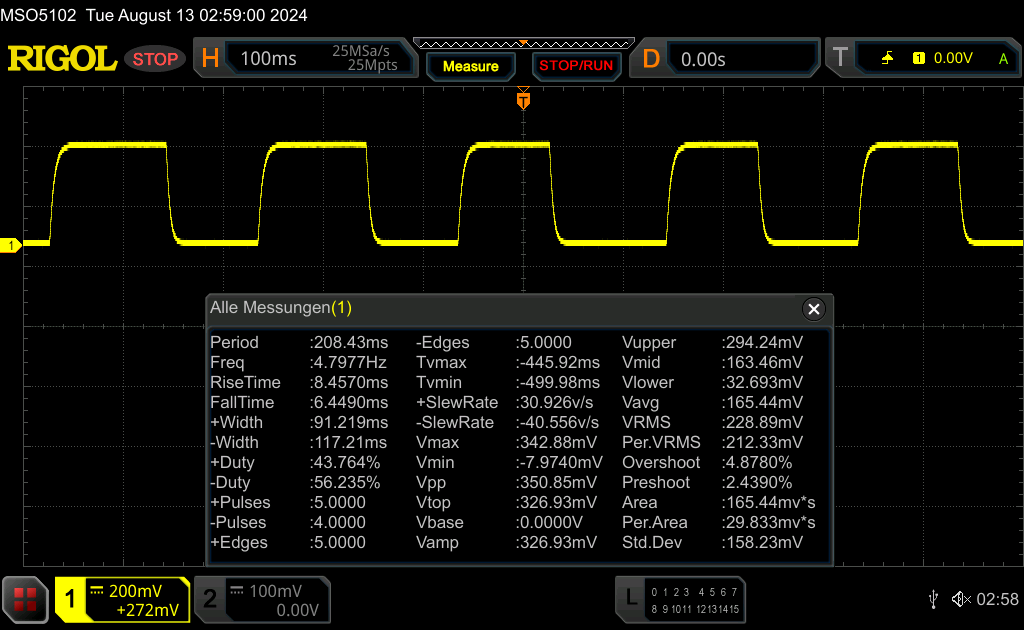The width and height of the screenshot is (1024, 630).
Task: Toggle channel 1 at 200mV
Action: coord(122,599)
